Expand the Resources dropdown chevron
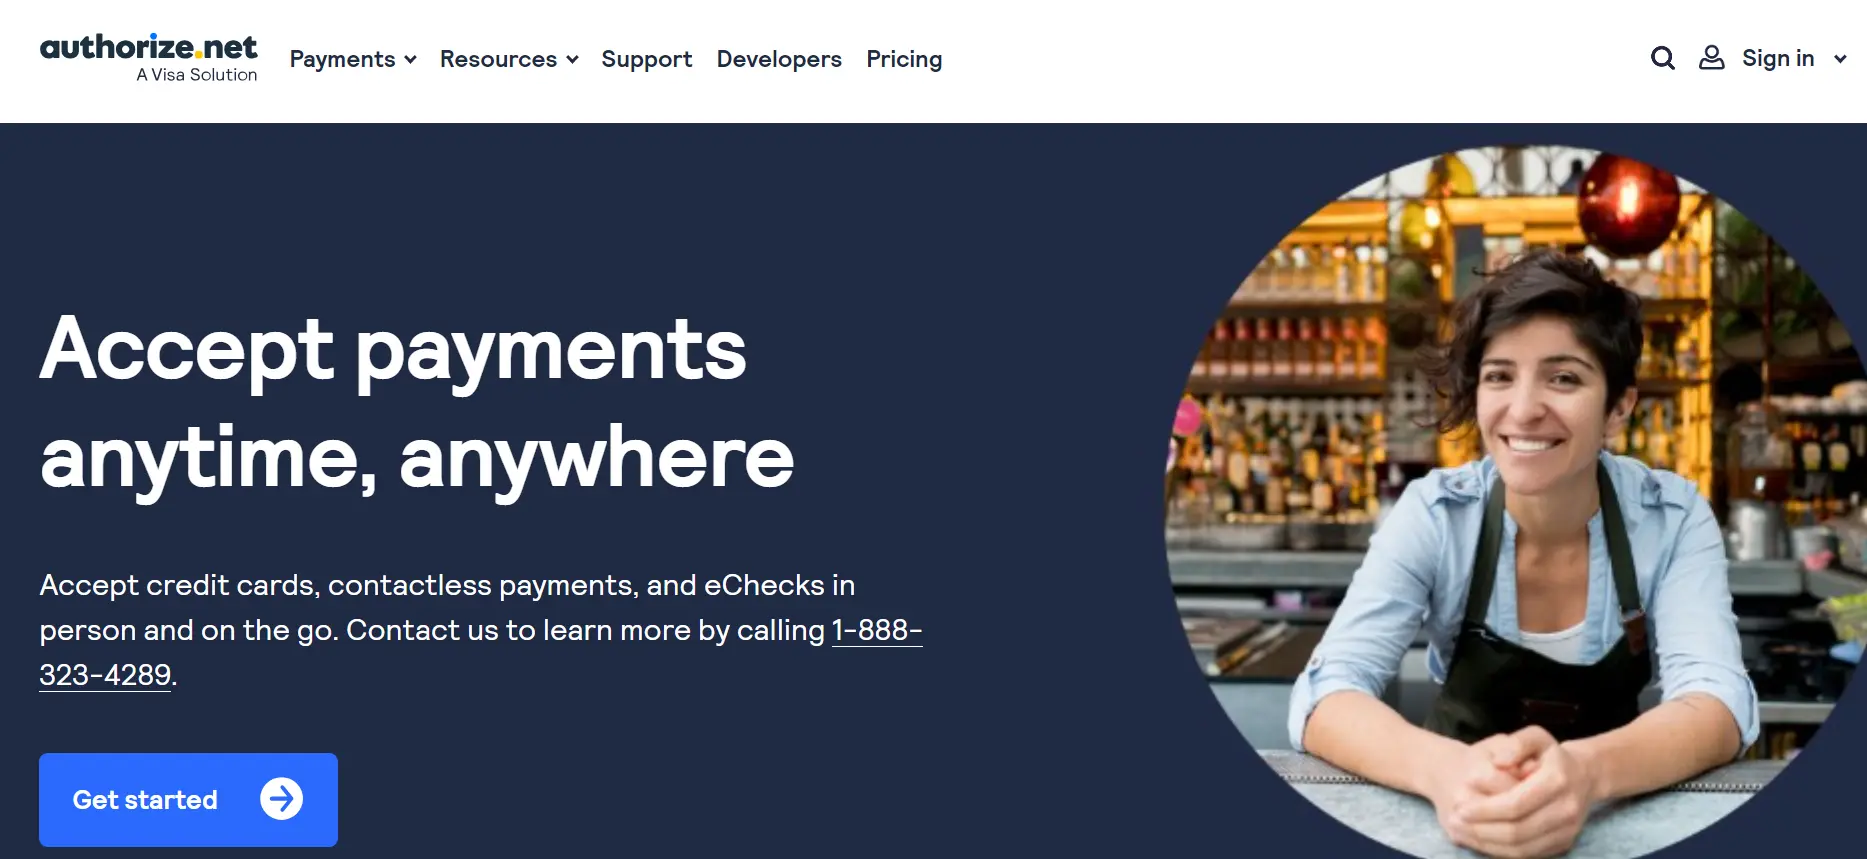This screenshot has height=859, width=1867. (572, 60)
